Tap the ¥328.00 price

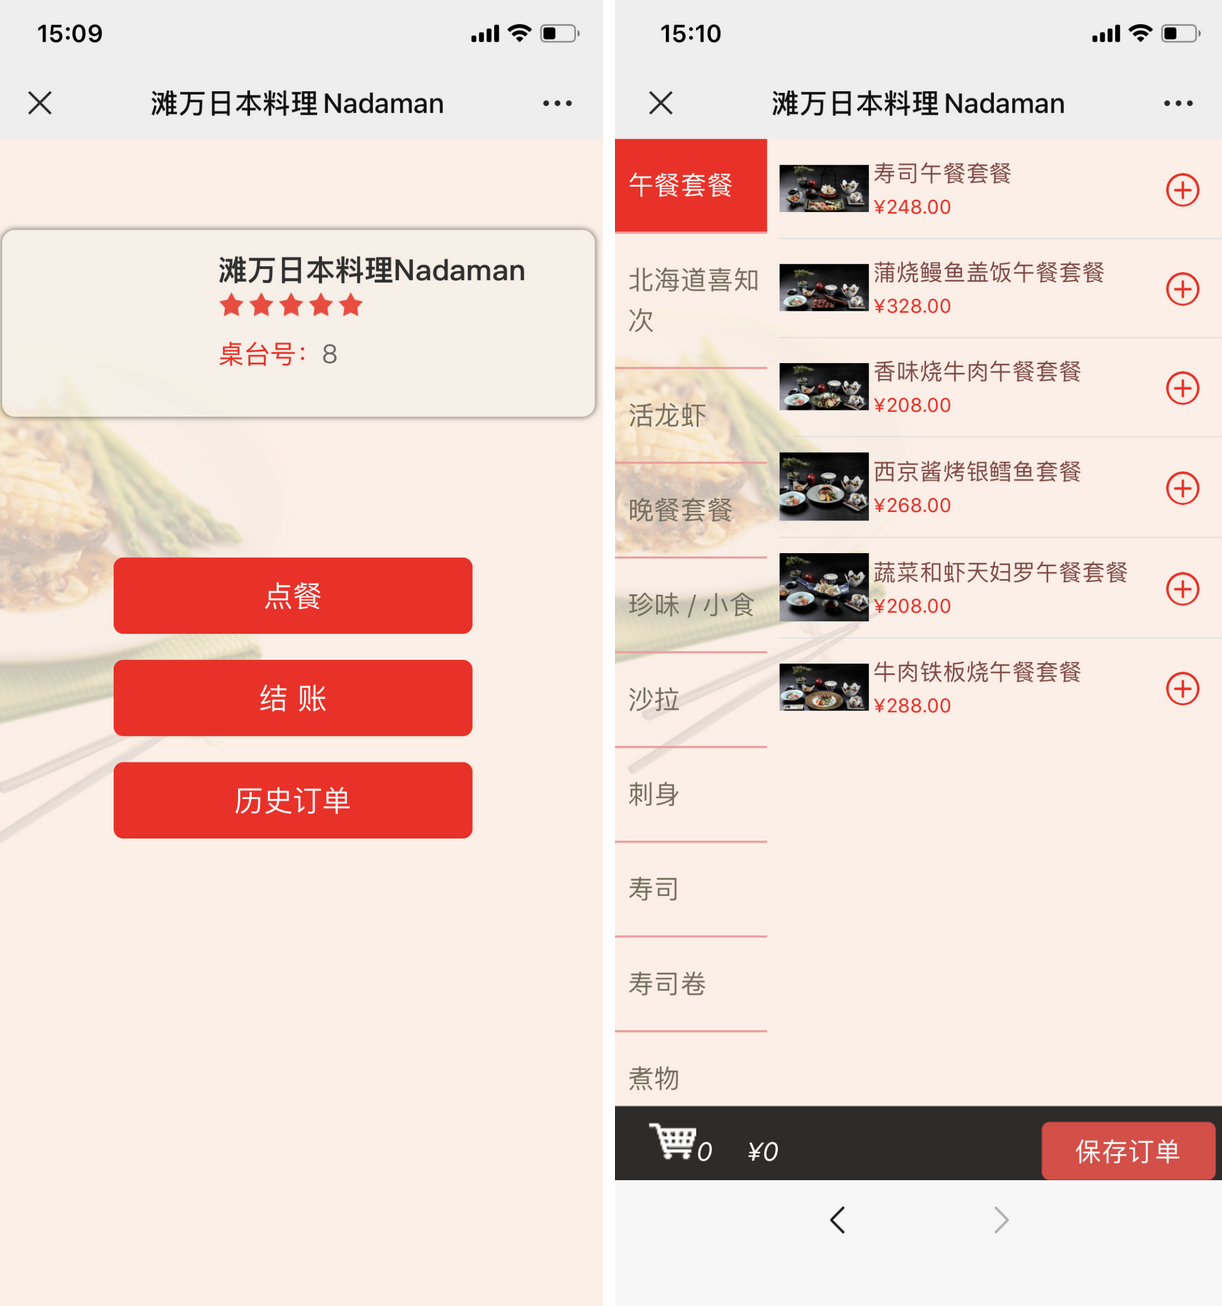pyautogui.click(x=912, y=306)
